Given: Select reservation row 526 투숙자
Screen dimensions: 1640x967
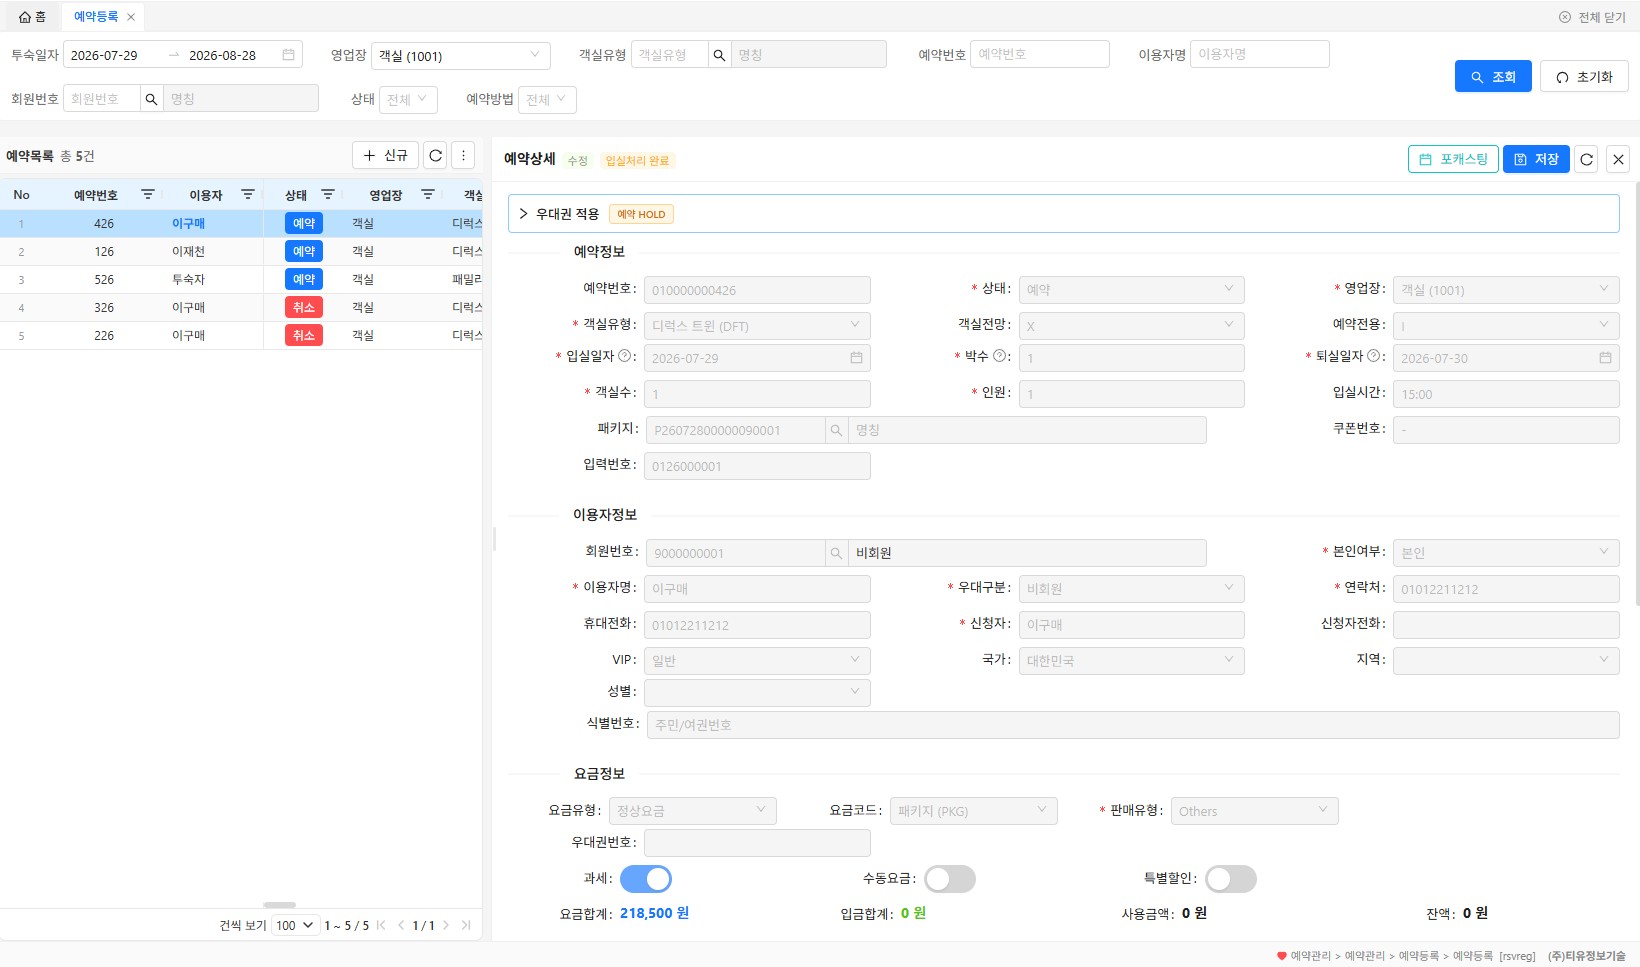Looking at the screenshot, I should tap(241, 279).
